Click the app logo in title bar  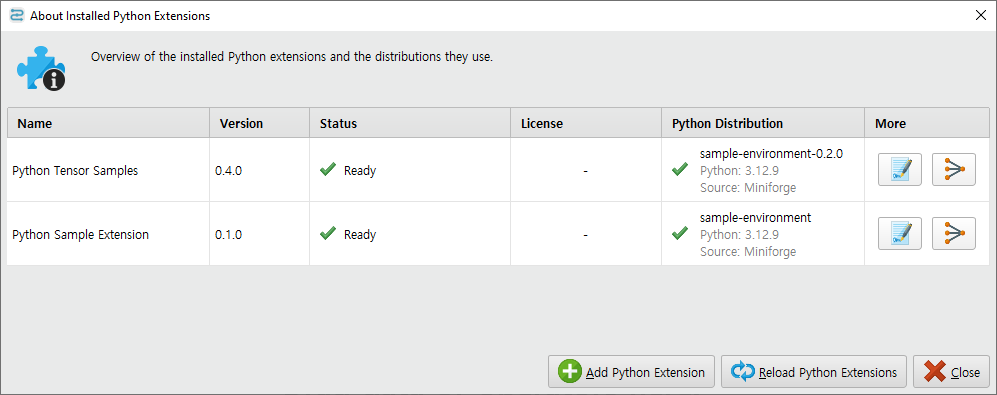pyautogui.click(x=17, y=15)
